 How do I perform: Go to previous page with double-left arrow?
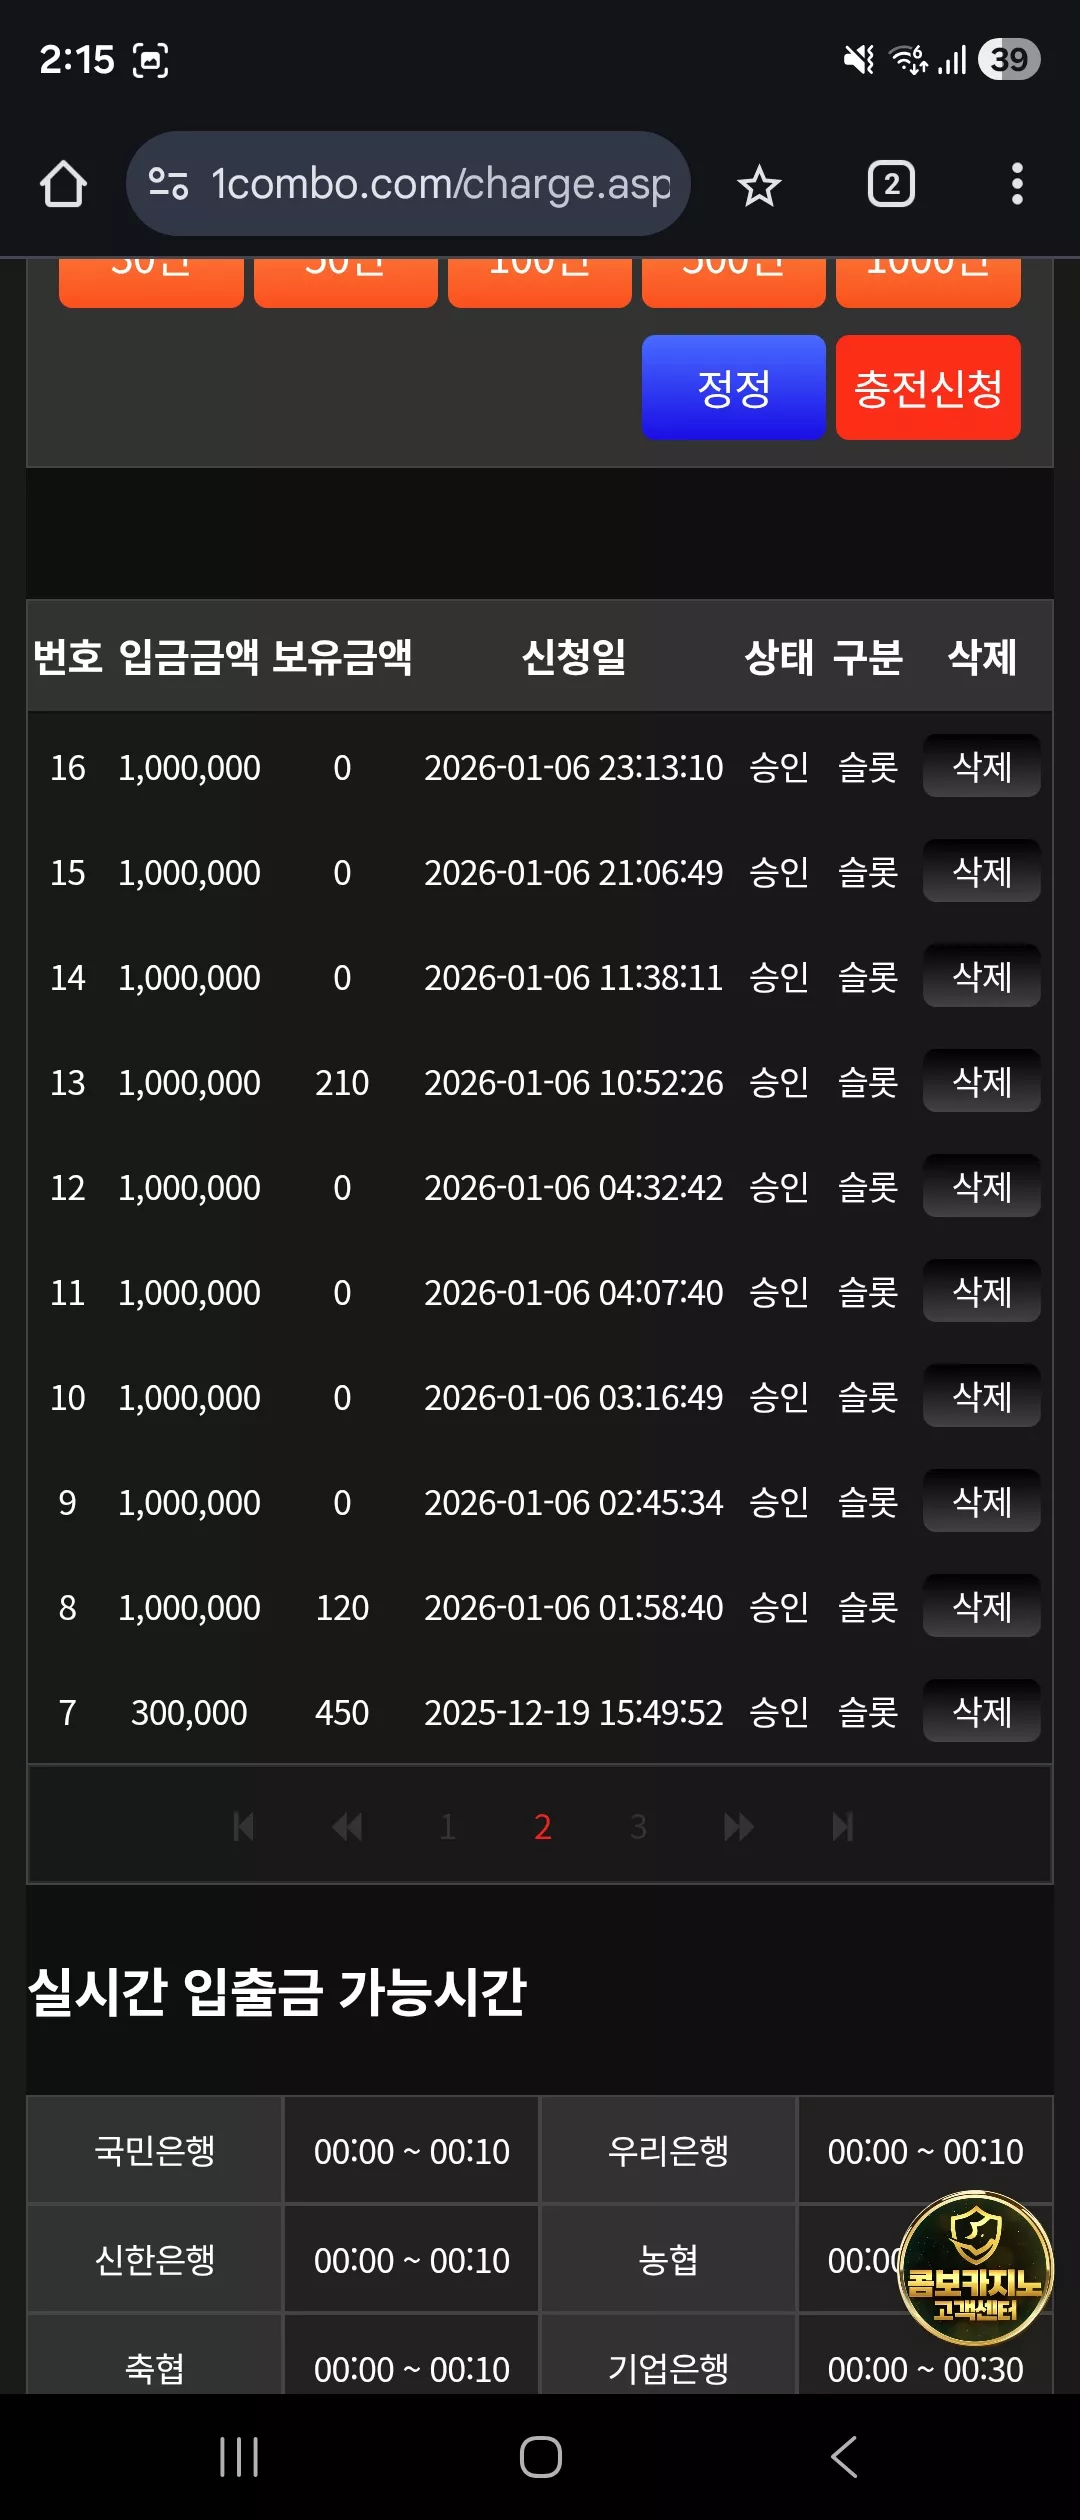(347, 1827)
